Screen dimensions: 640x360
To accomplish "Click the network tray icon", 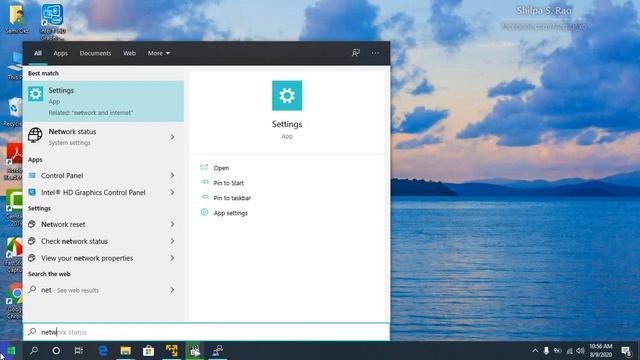I will point(569,351).
